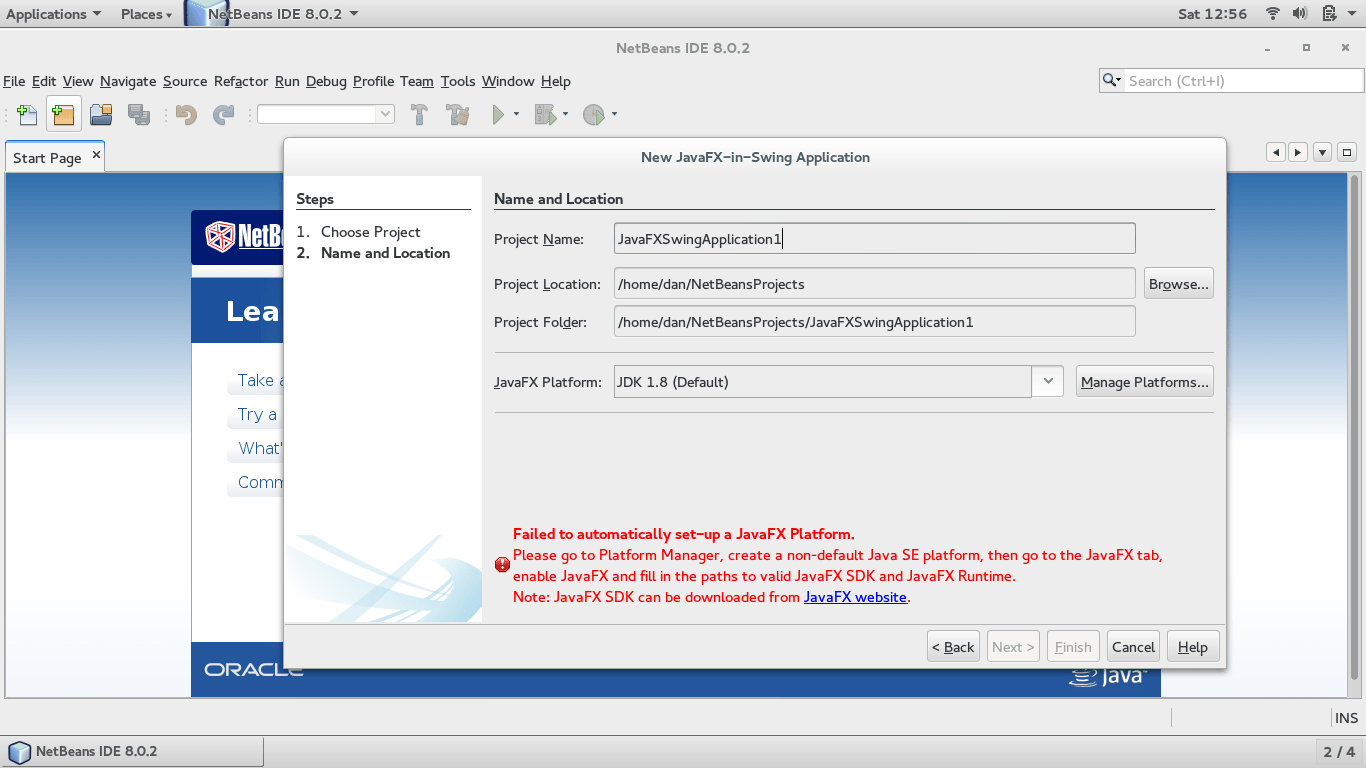Viewport: 1366px width, 768px height.
Task: Close the Start Page tab
Action: (97, 155)
